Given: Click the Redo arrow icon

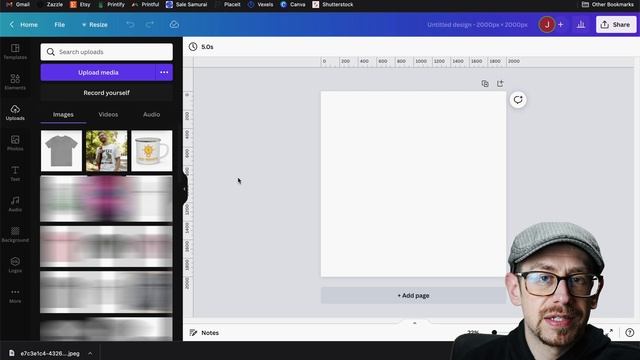Looking at the screenshot, I should (x=150, y=24).
